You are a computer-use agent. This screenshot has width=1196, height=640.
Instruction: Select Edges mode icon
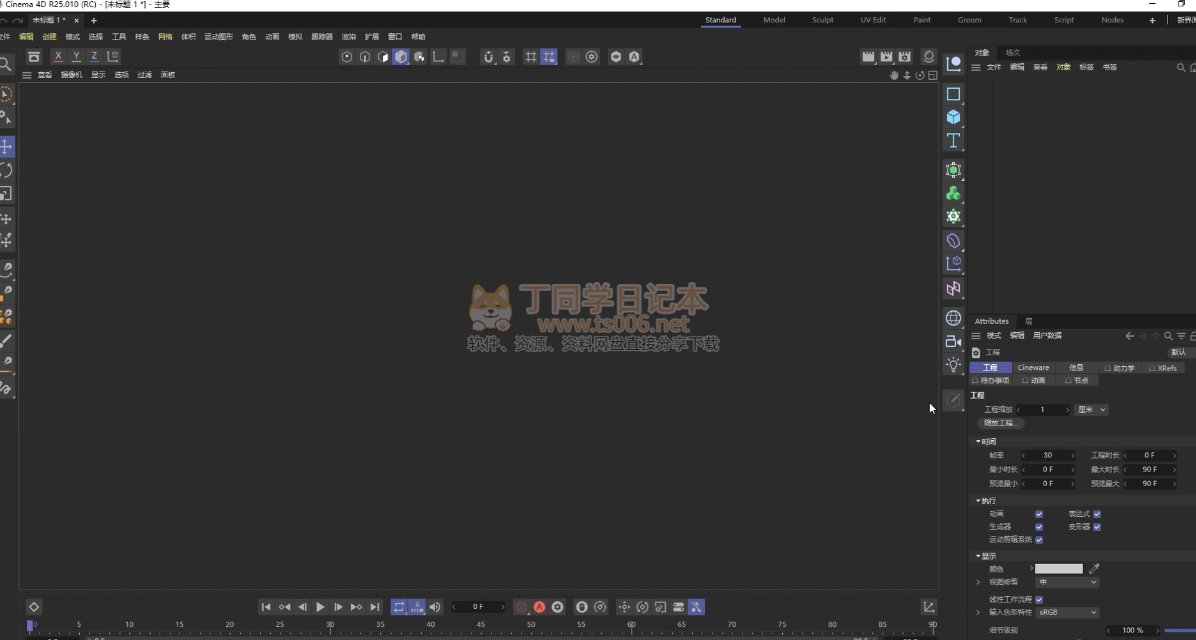365,56
